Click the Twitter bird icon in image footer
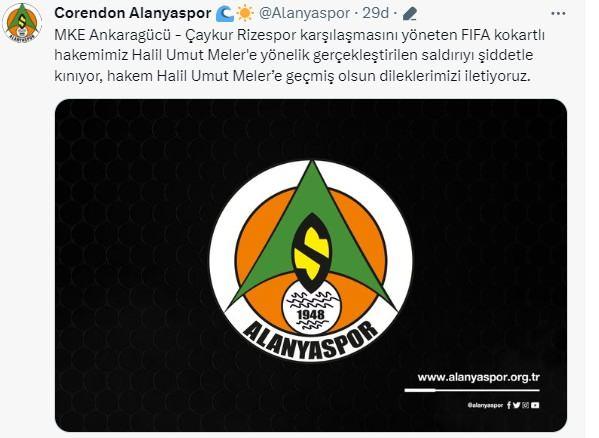The image size is (599, 438). tap(516, 405)
